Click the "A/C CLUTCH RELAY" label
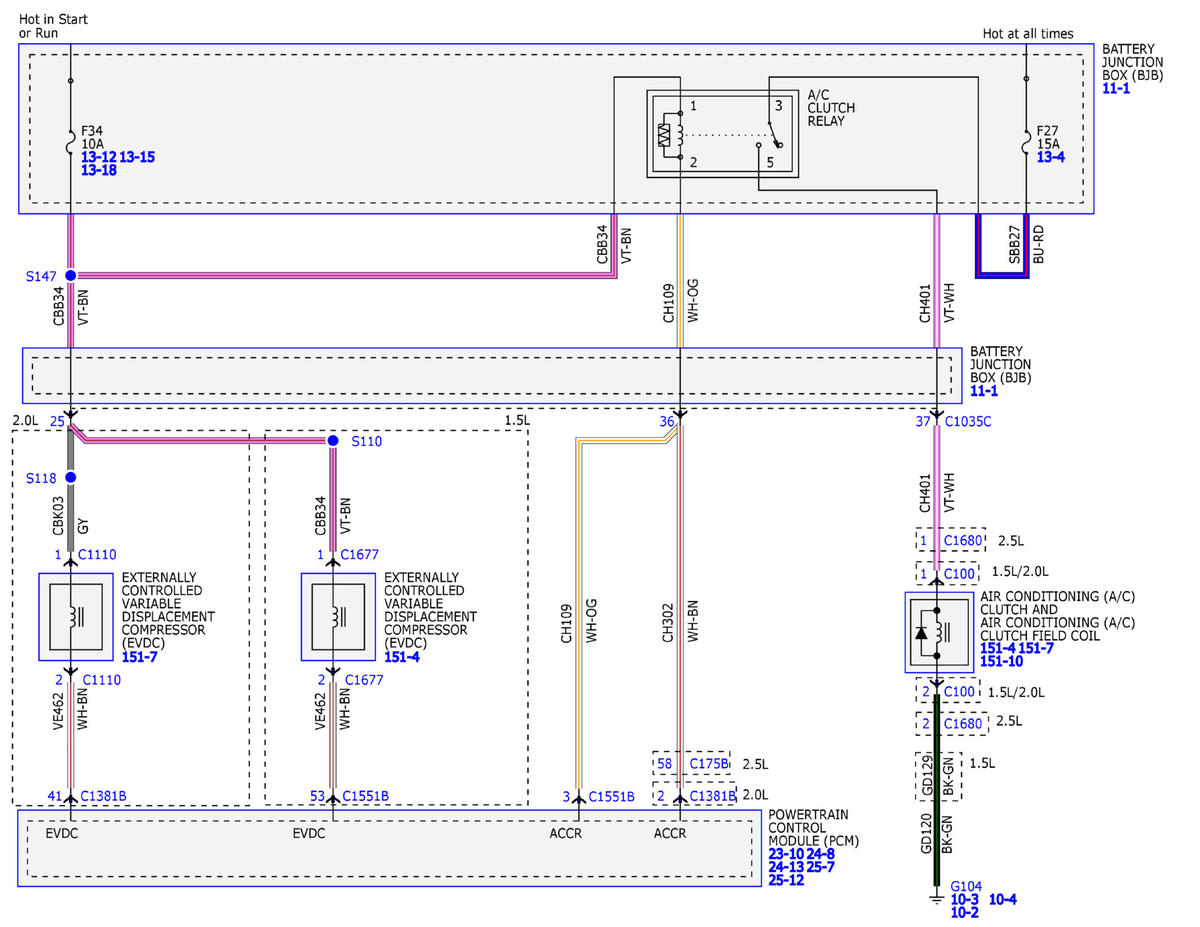 pos(831,108)
